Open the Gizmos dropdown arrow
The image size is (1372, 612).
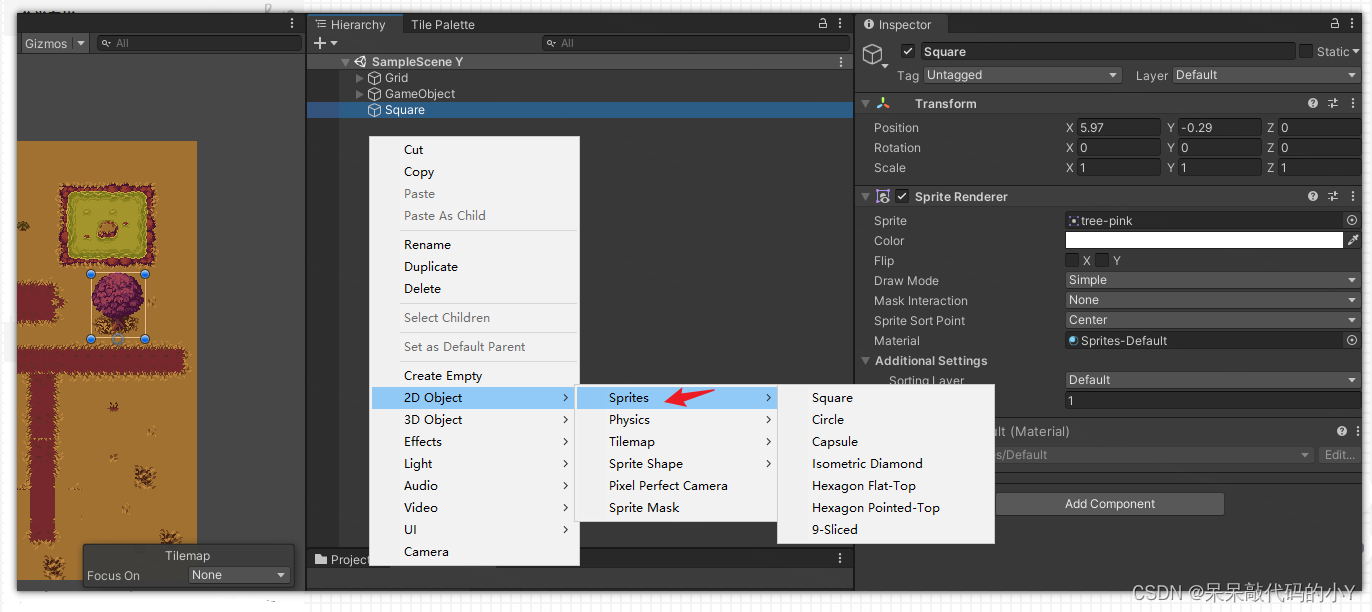tap(81, 44)
